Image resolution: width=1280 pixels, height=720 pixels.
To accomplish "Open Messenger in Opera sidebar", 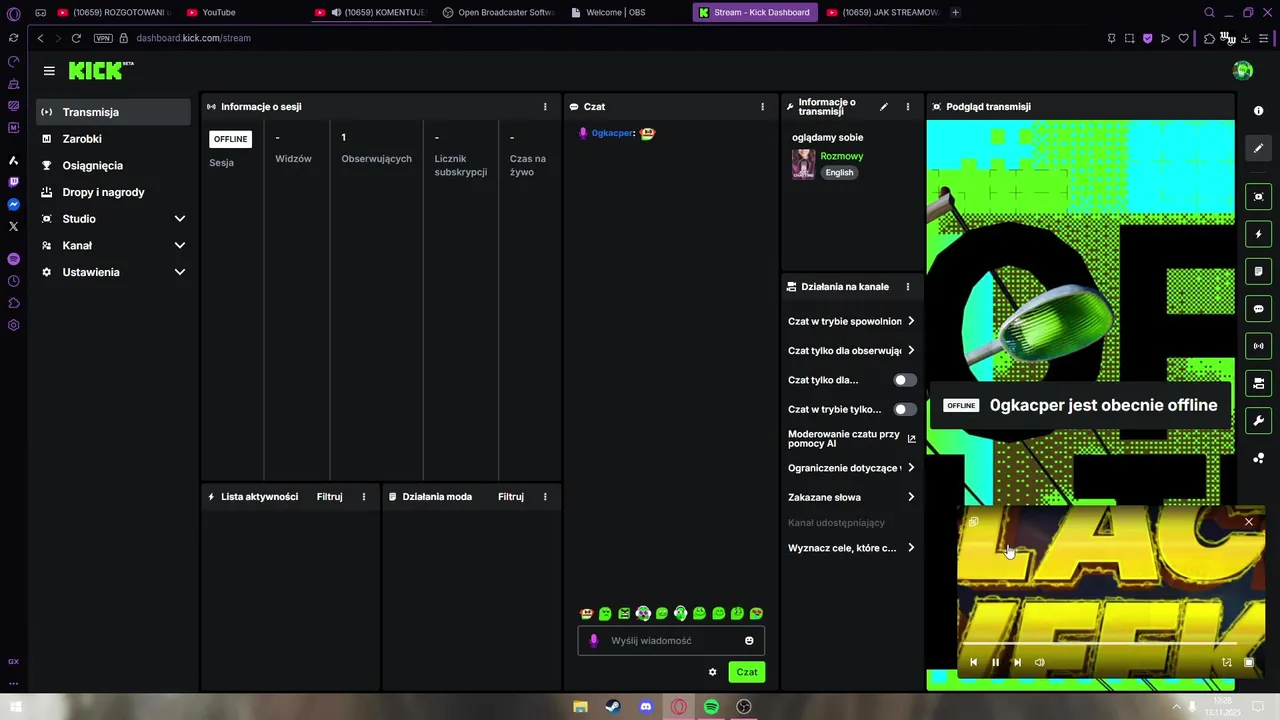I will point(13,204).
